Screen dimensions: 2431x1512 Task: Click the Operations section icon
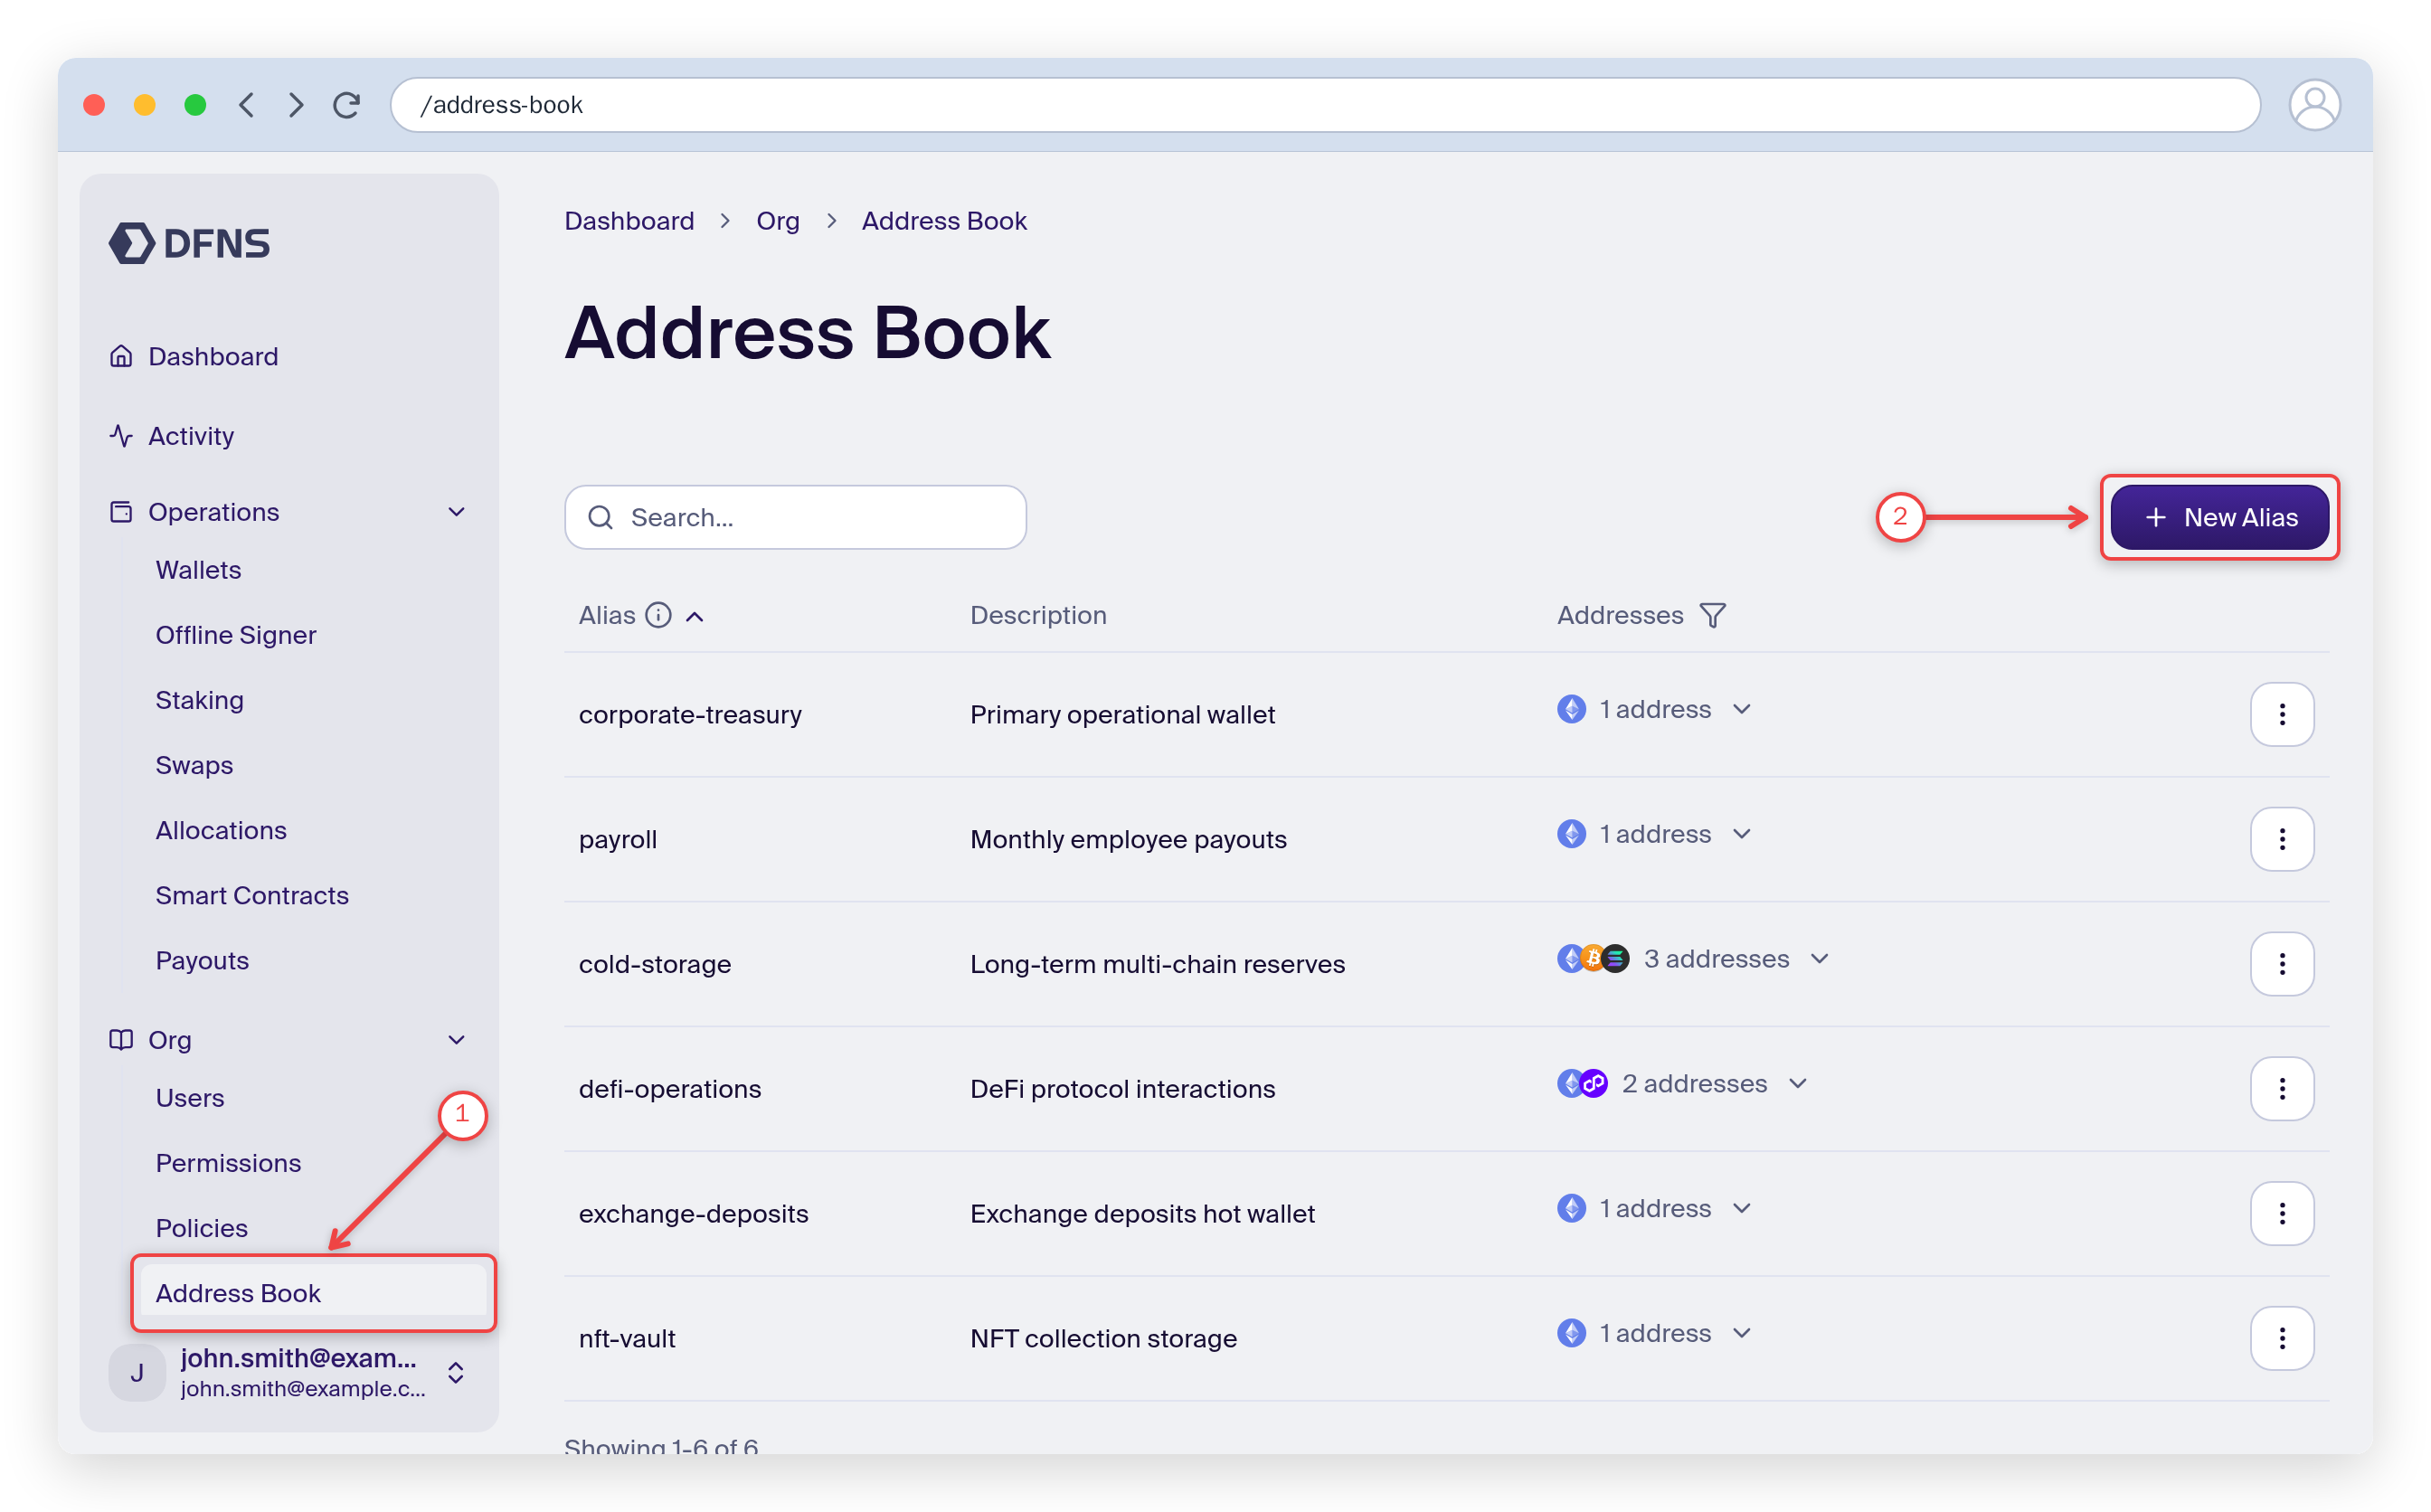coord(121,512)
